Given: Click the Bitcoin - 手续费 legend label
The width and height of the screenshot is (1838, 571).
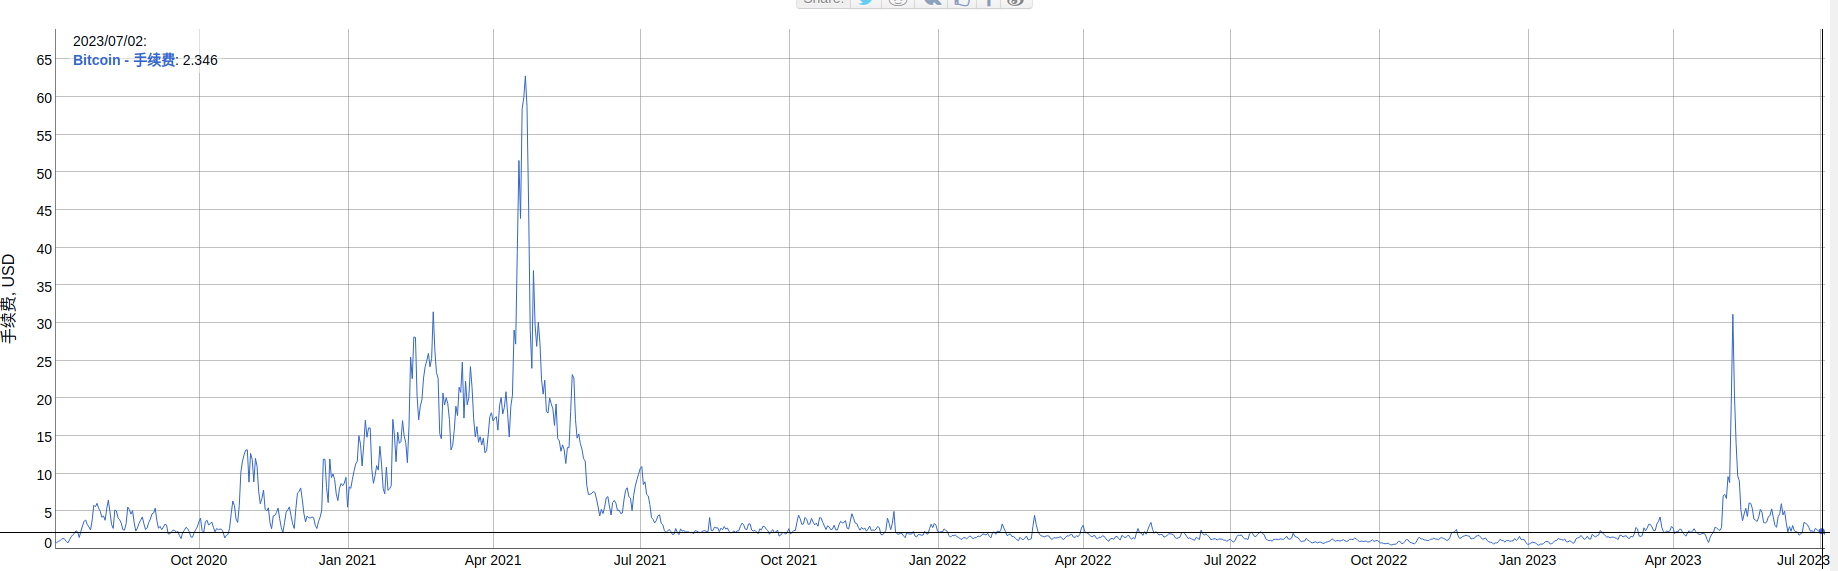Looking at the screenshot, I should (x=124, y=60).
